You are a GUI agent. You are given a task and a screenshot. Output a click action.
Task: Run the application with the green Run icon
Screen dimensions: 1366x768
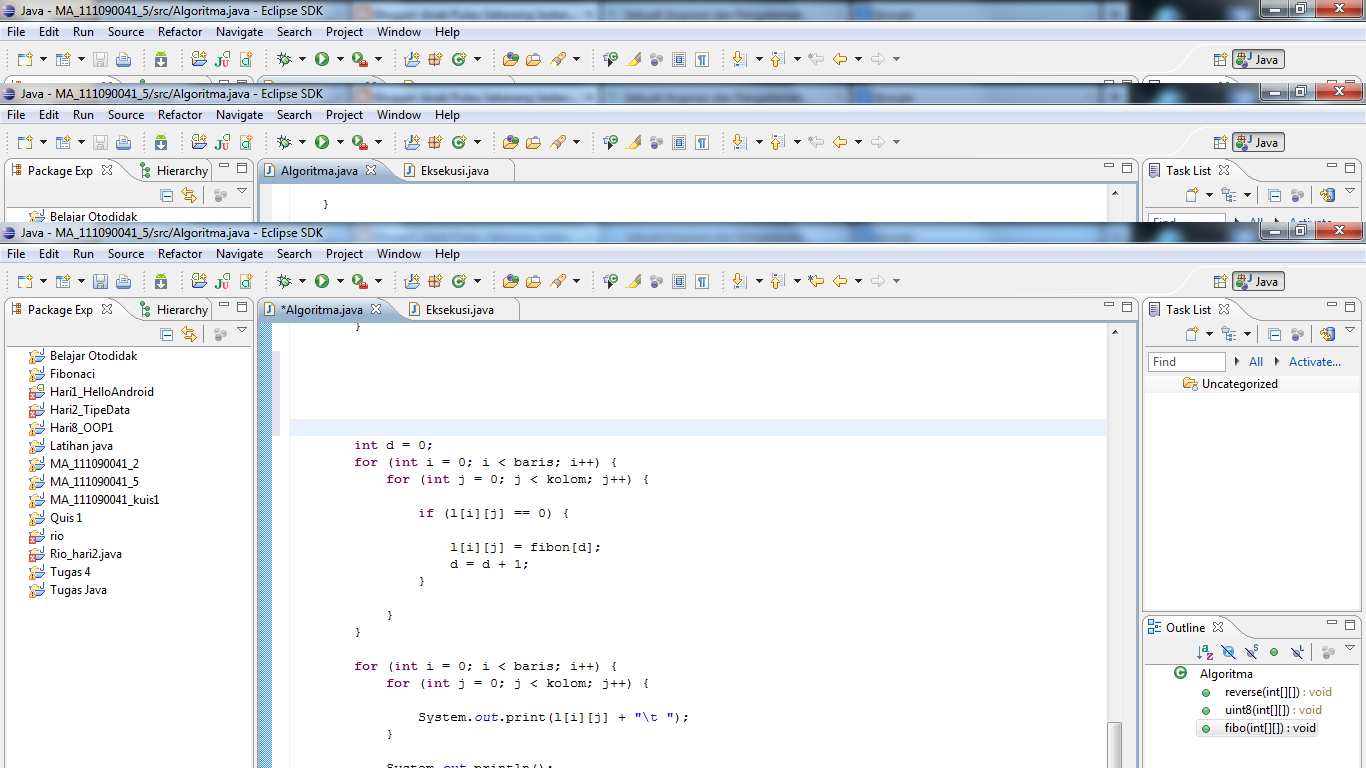(322, 281)
